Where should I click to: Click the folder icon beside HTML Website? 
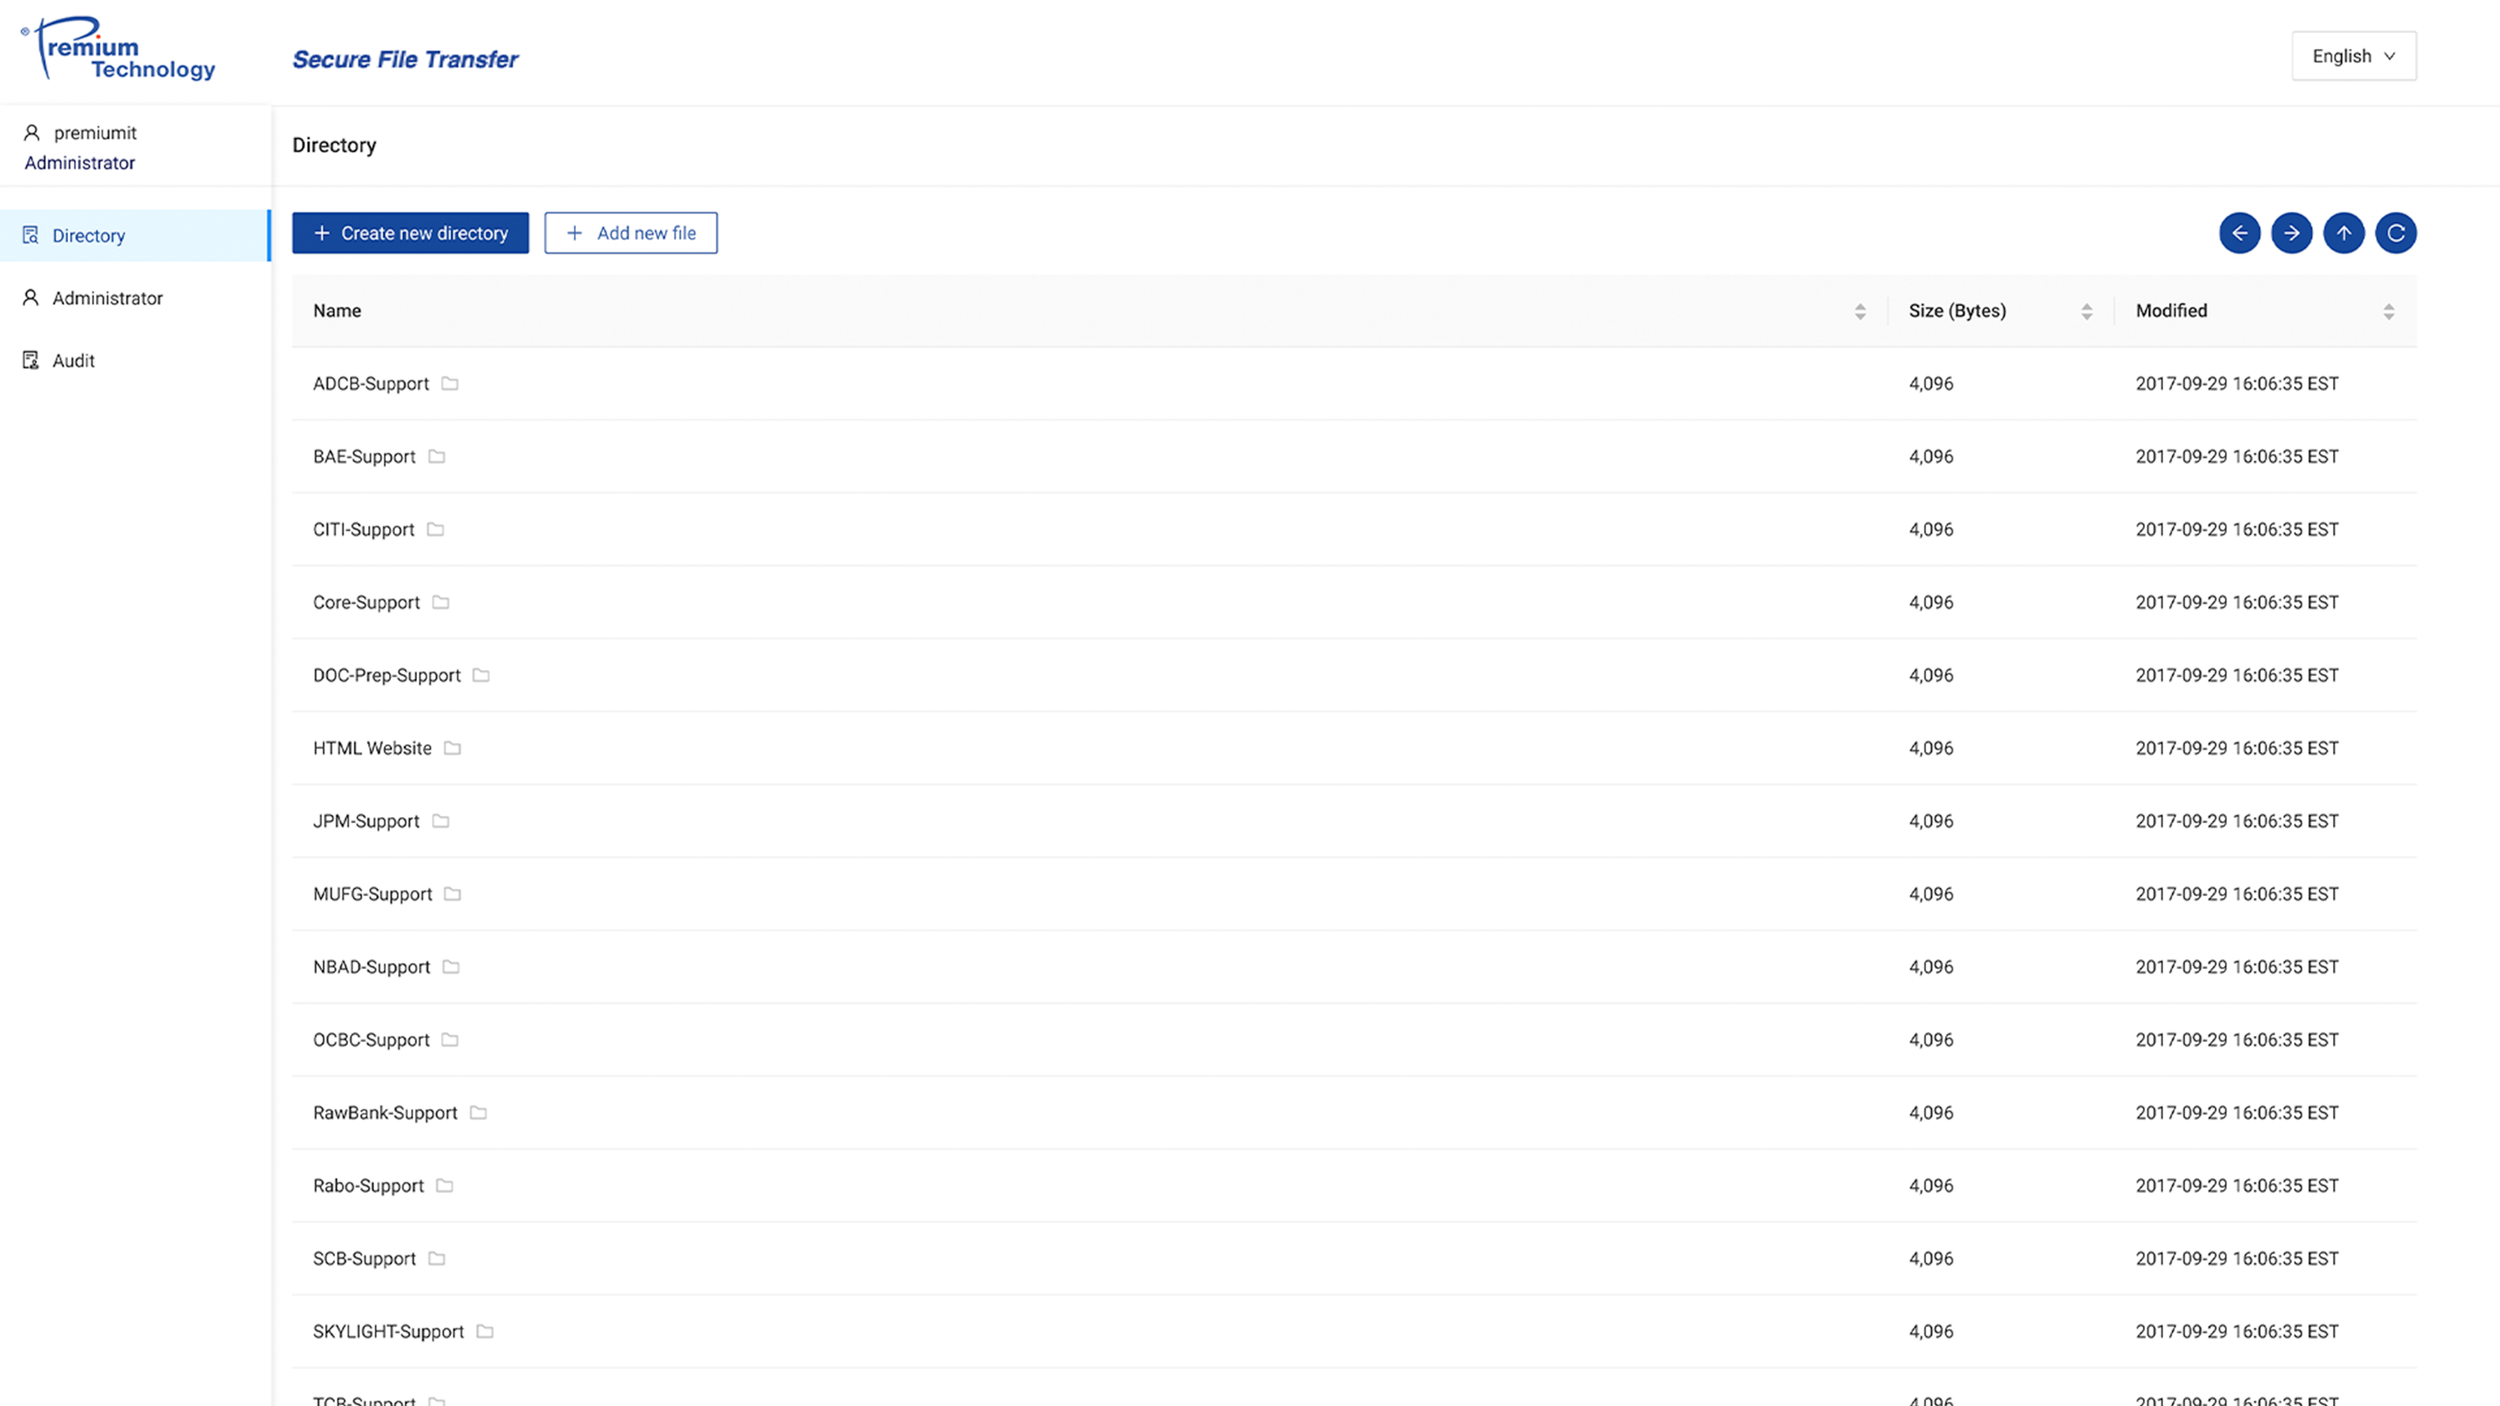pos(452,748)
